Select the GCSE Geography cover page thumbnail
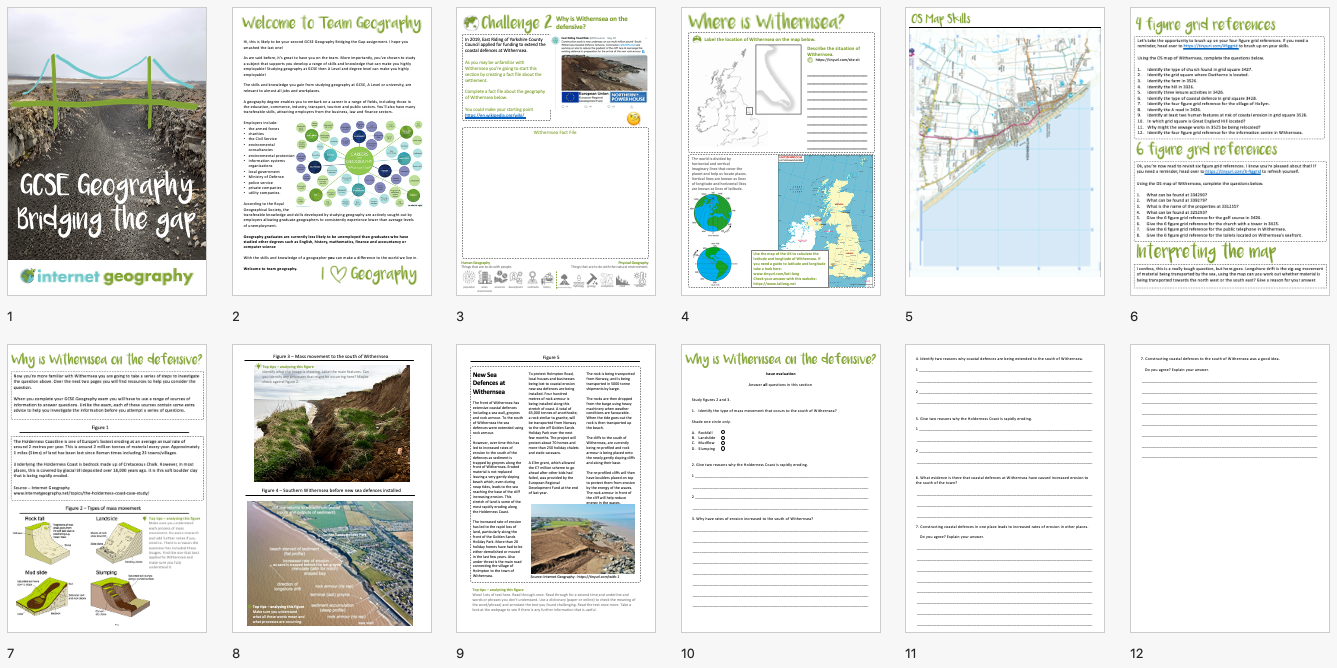The image size is (1337, 668). coord(107,152)
